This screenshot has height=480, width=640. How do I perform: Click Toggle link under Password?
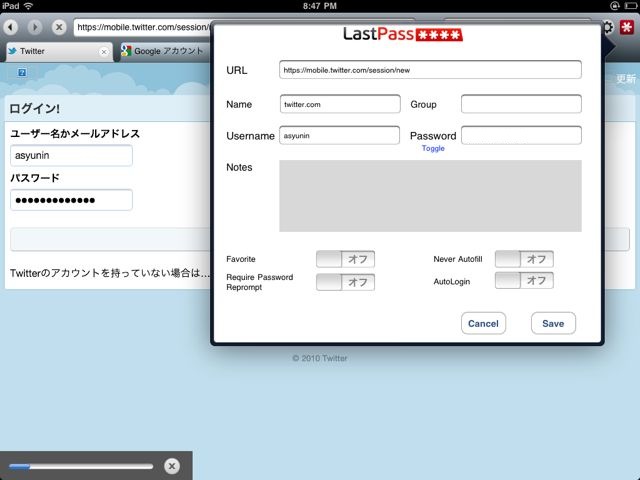[x=433, y=149]
